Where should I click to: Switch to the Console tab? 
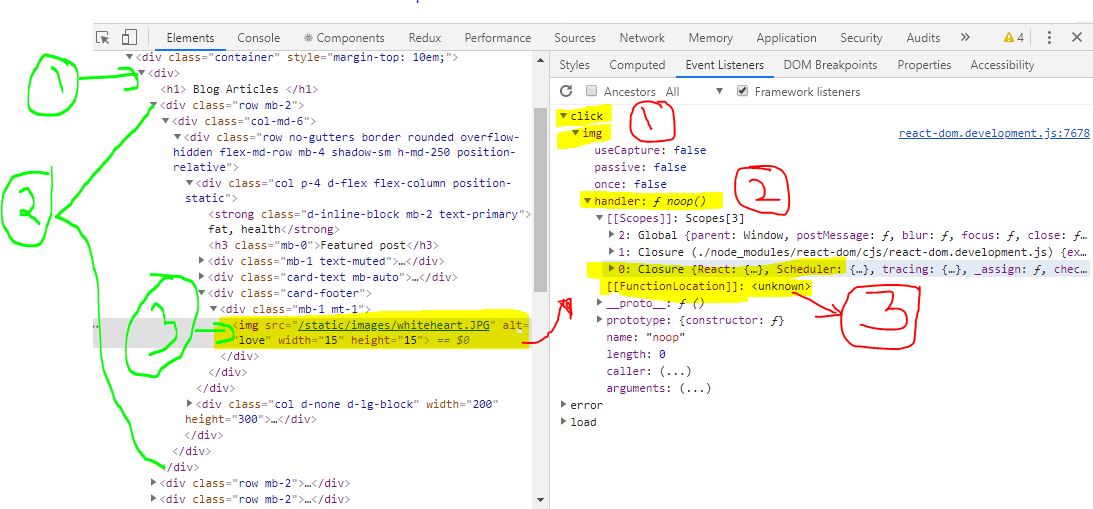pos(258,38)
